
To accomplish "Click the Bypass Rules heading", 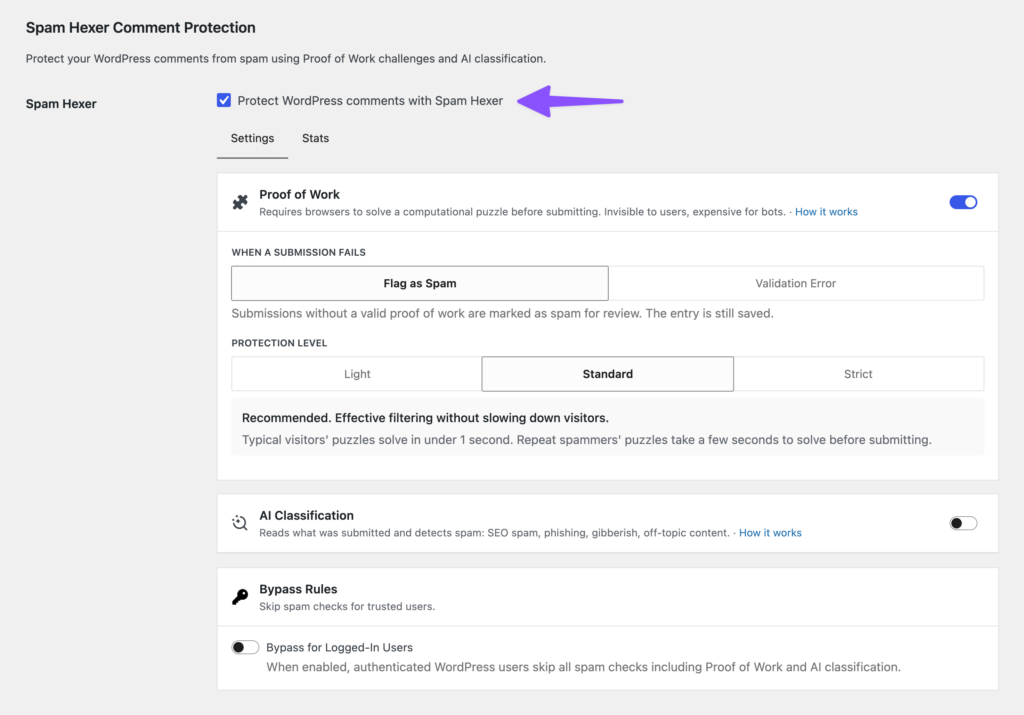I will pyautogui.click(x=298, y=589).
